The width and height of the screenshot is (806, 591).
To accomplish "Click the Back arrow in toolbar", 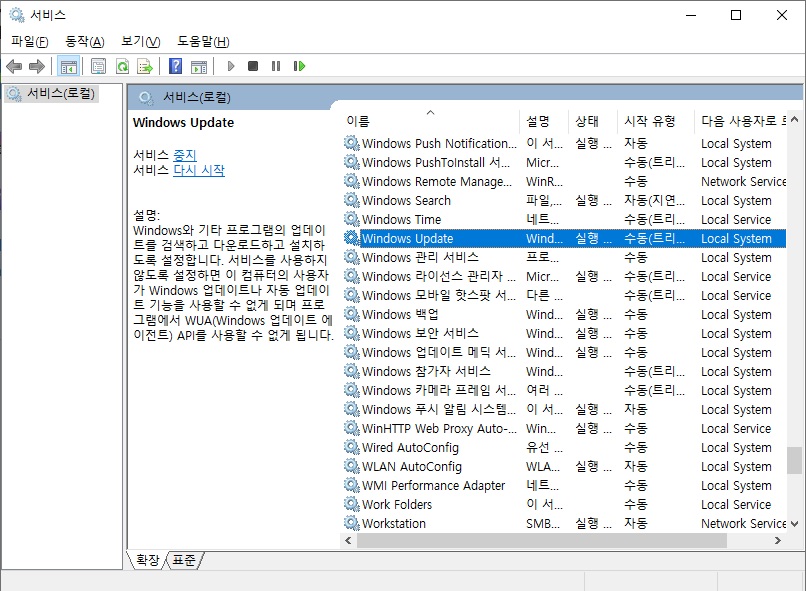I will click(x=14, y=66).
